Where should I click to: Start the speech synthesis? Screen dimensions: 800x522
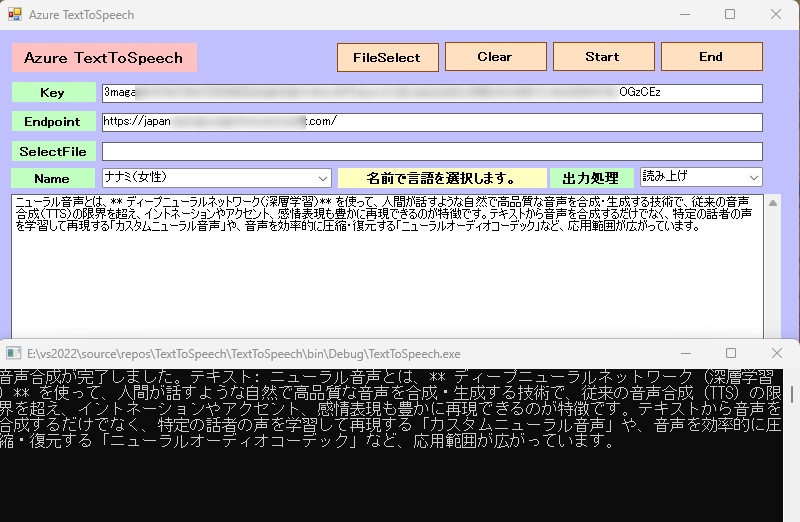603,57
